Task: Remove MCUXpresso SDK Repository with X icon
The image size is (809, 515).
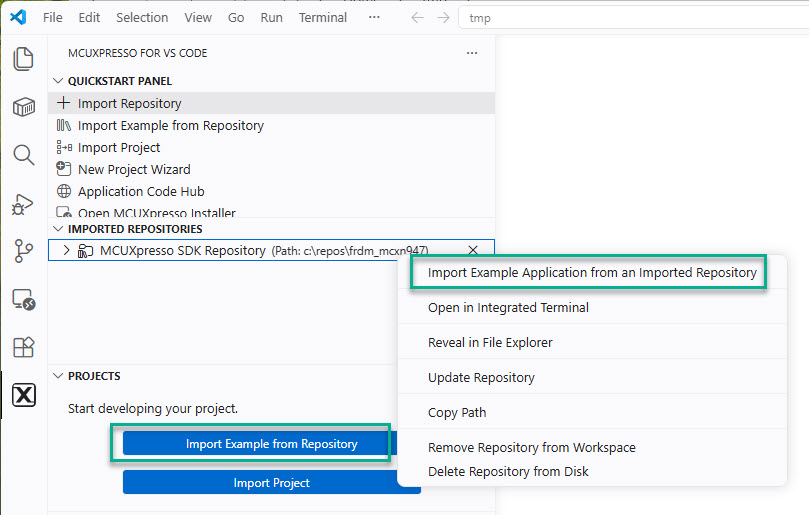Action: (473, 251)
